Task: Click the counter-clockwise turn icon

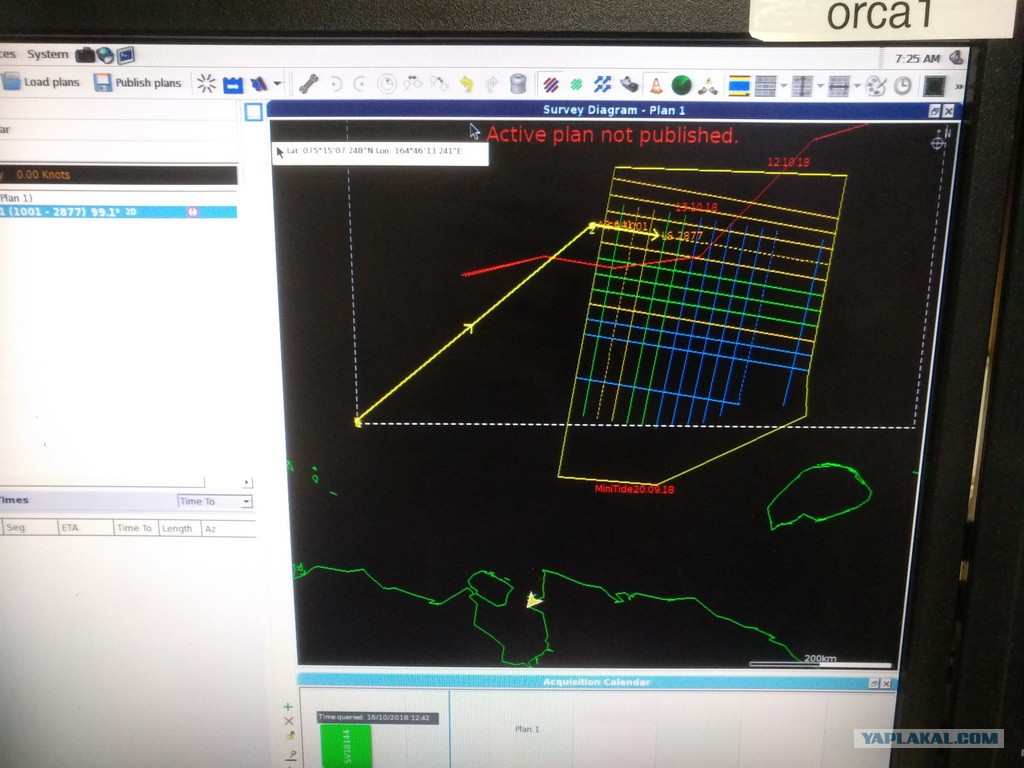Action: tap(336, 84)
